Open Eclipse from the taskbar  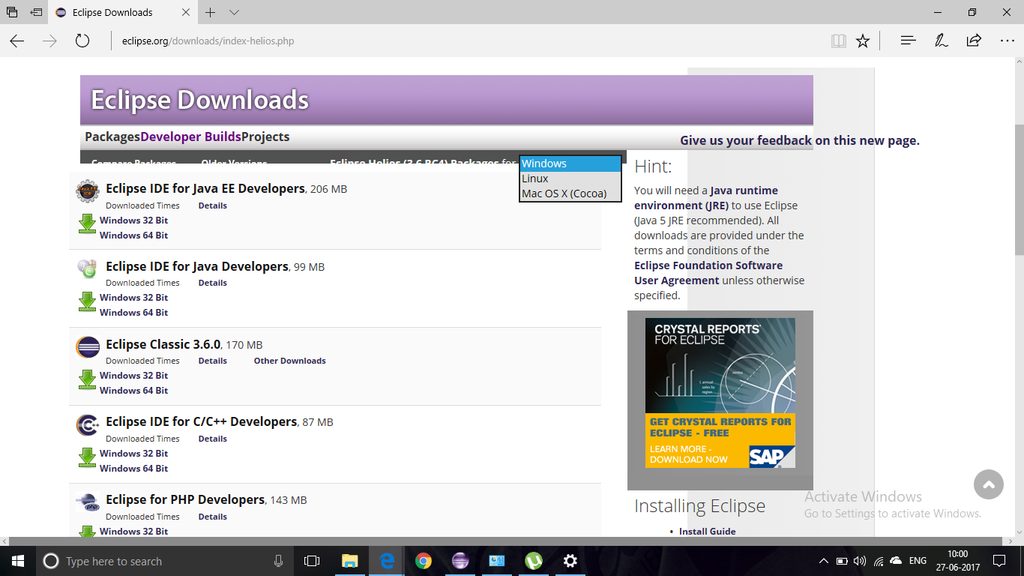tap(460, 561)
